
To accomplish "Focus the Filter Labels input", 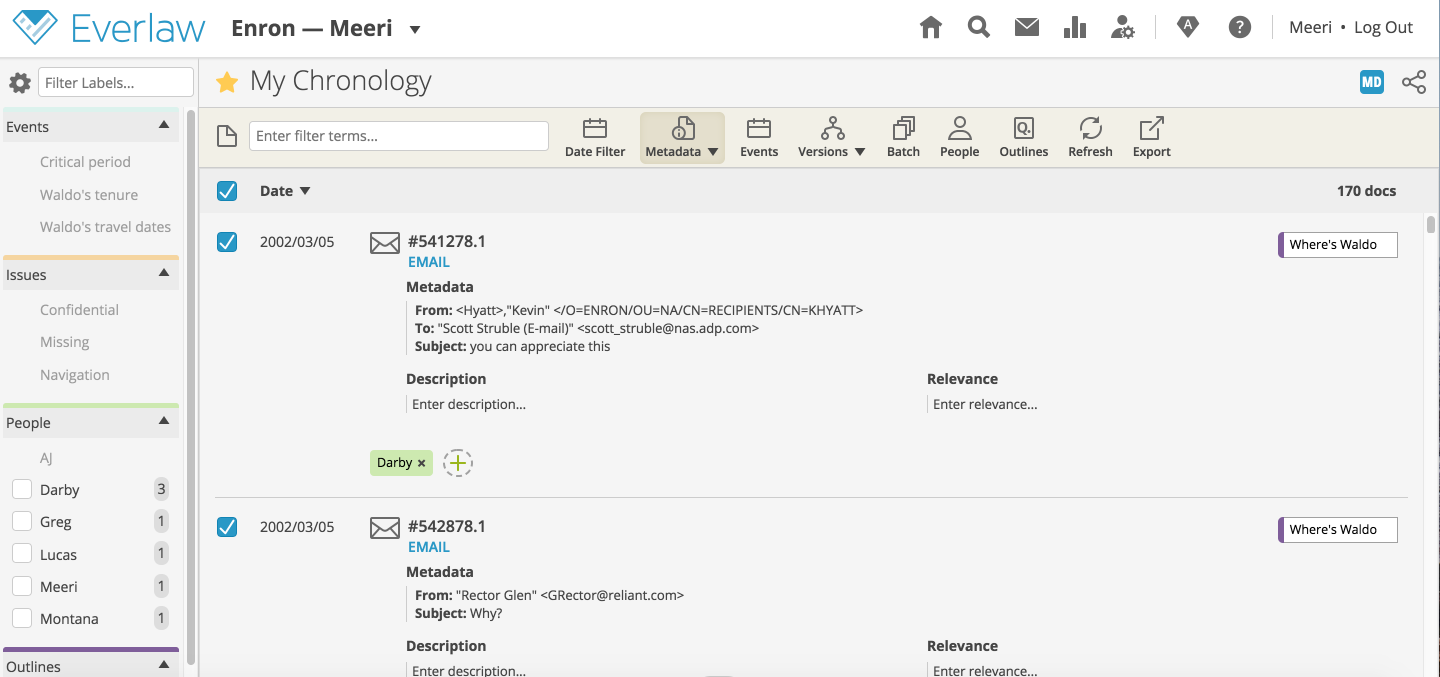I will [116, 83].
